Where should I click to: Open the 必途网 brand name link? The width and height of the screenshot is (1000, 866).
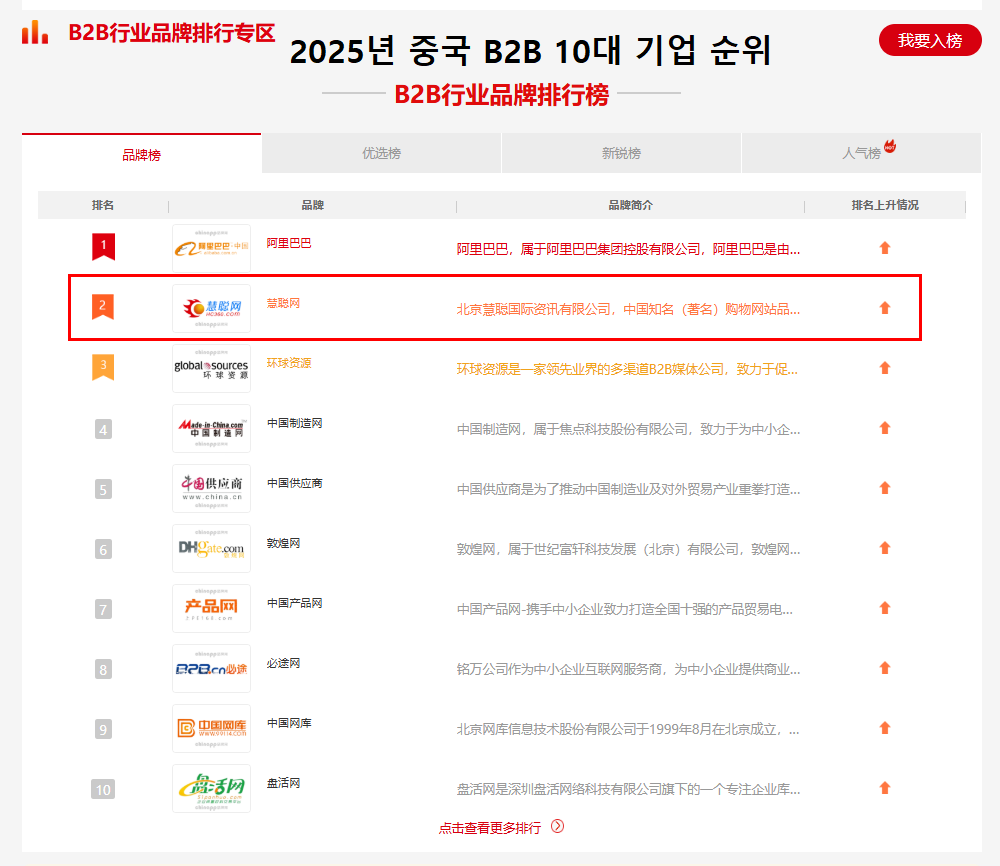pos(283,663)
